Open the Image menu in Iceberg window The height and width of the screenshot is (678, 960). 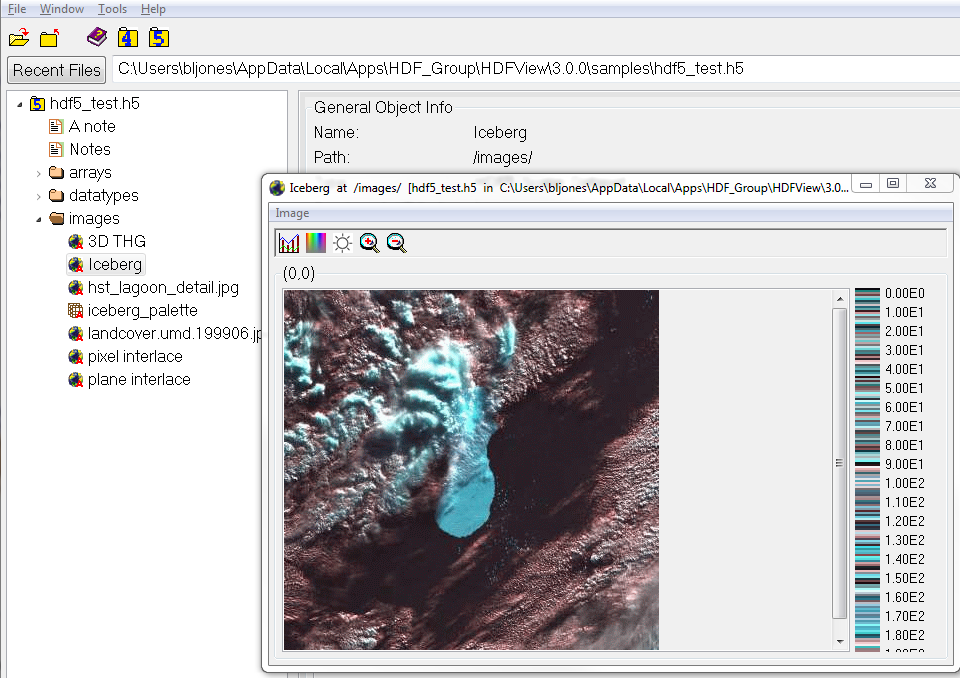point(292,213)
